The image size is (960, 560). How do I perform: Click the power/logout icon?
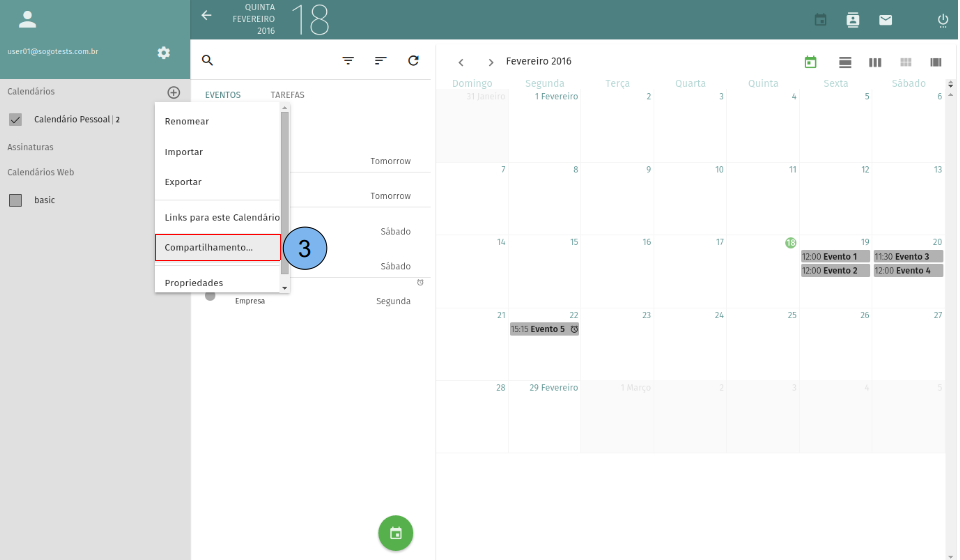[942, 20]
